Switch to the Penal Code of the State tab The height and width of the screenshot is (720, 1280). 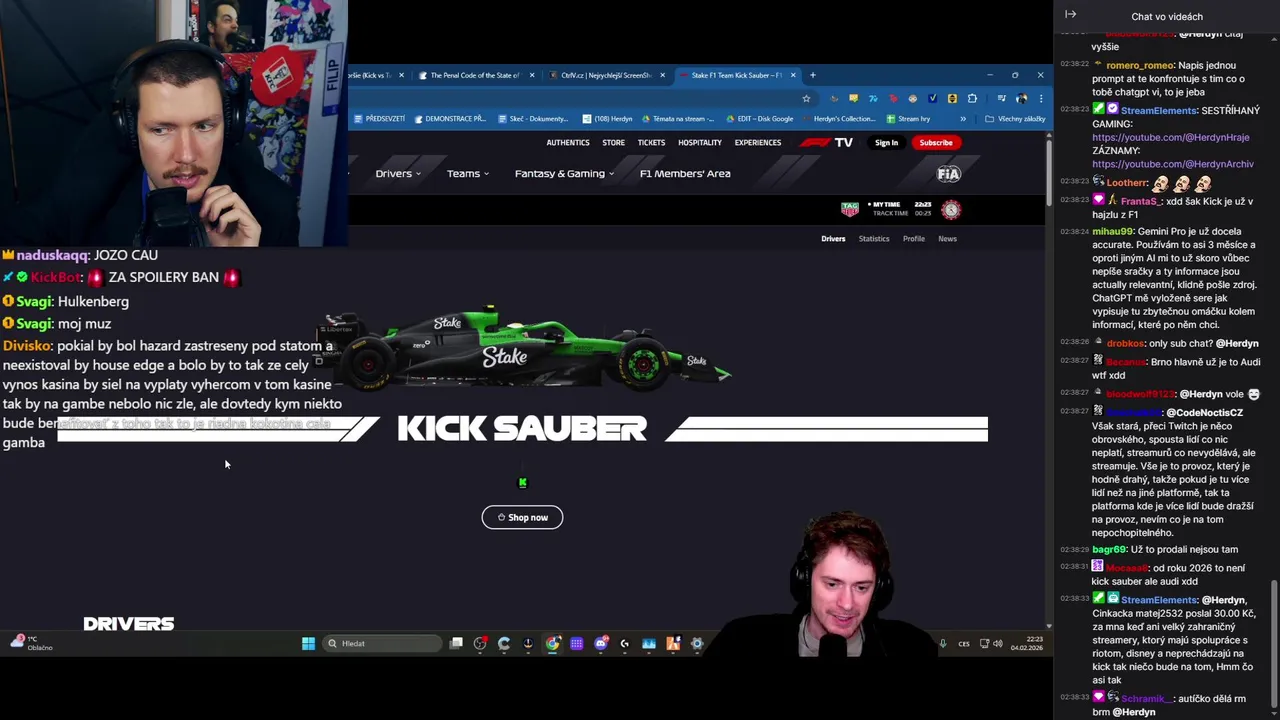(x=475, y=75)
